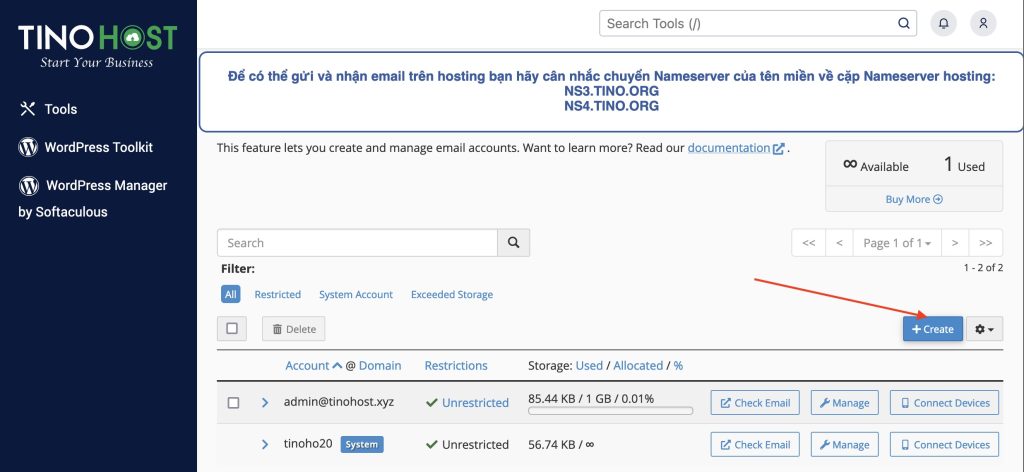
Task: Click the 85.44 KB / 1 GB storage text
Action: point(591,398)
